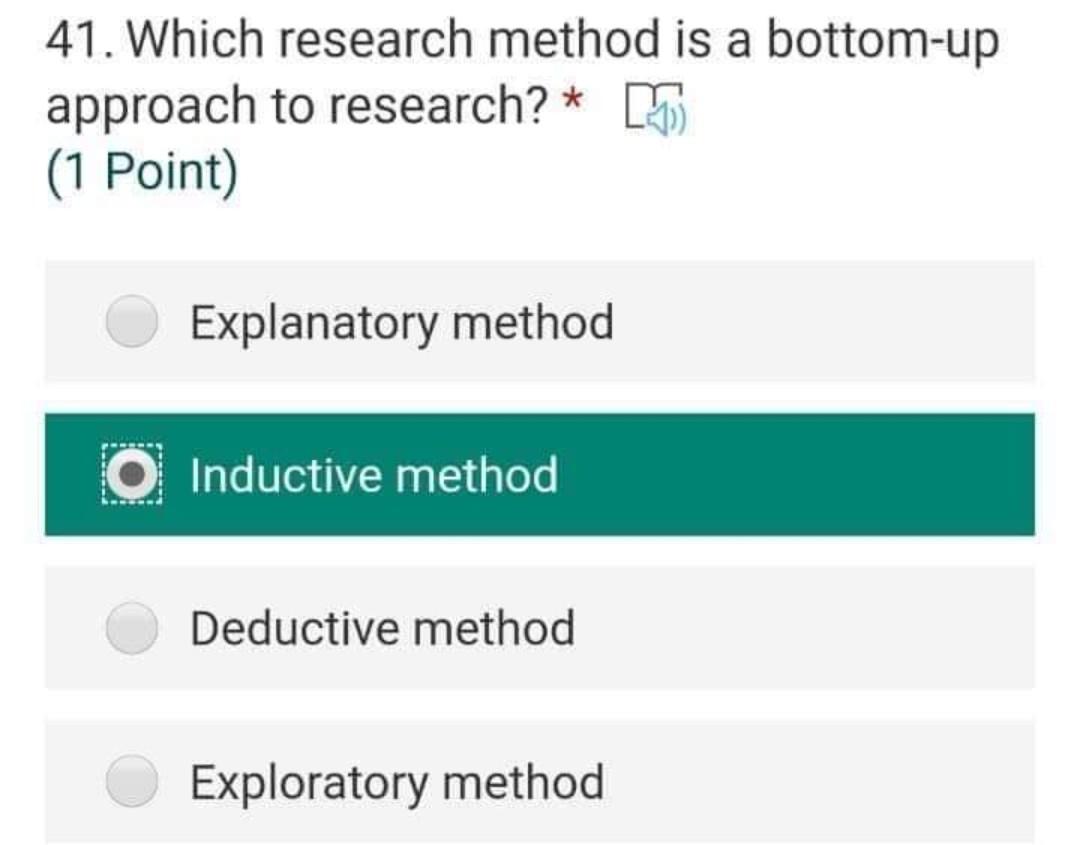Click empty space in the green Inductive row
The width and height of the screenshot is (1080, 845).
tap(800, 475)
